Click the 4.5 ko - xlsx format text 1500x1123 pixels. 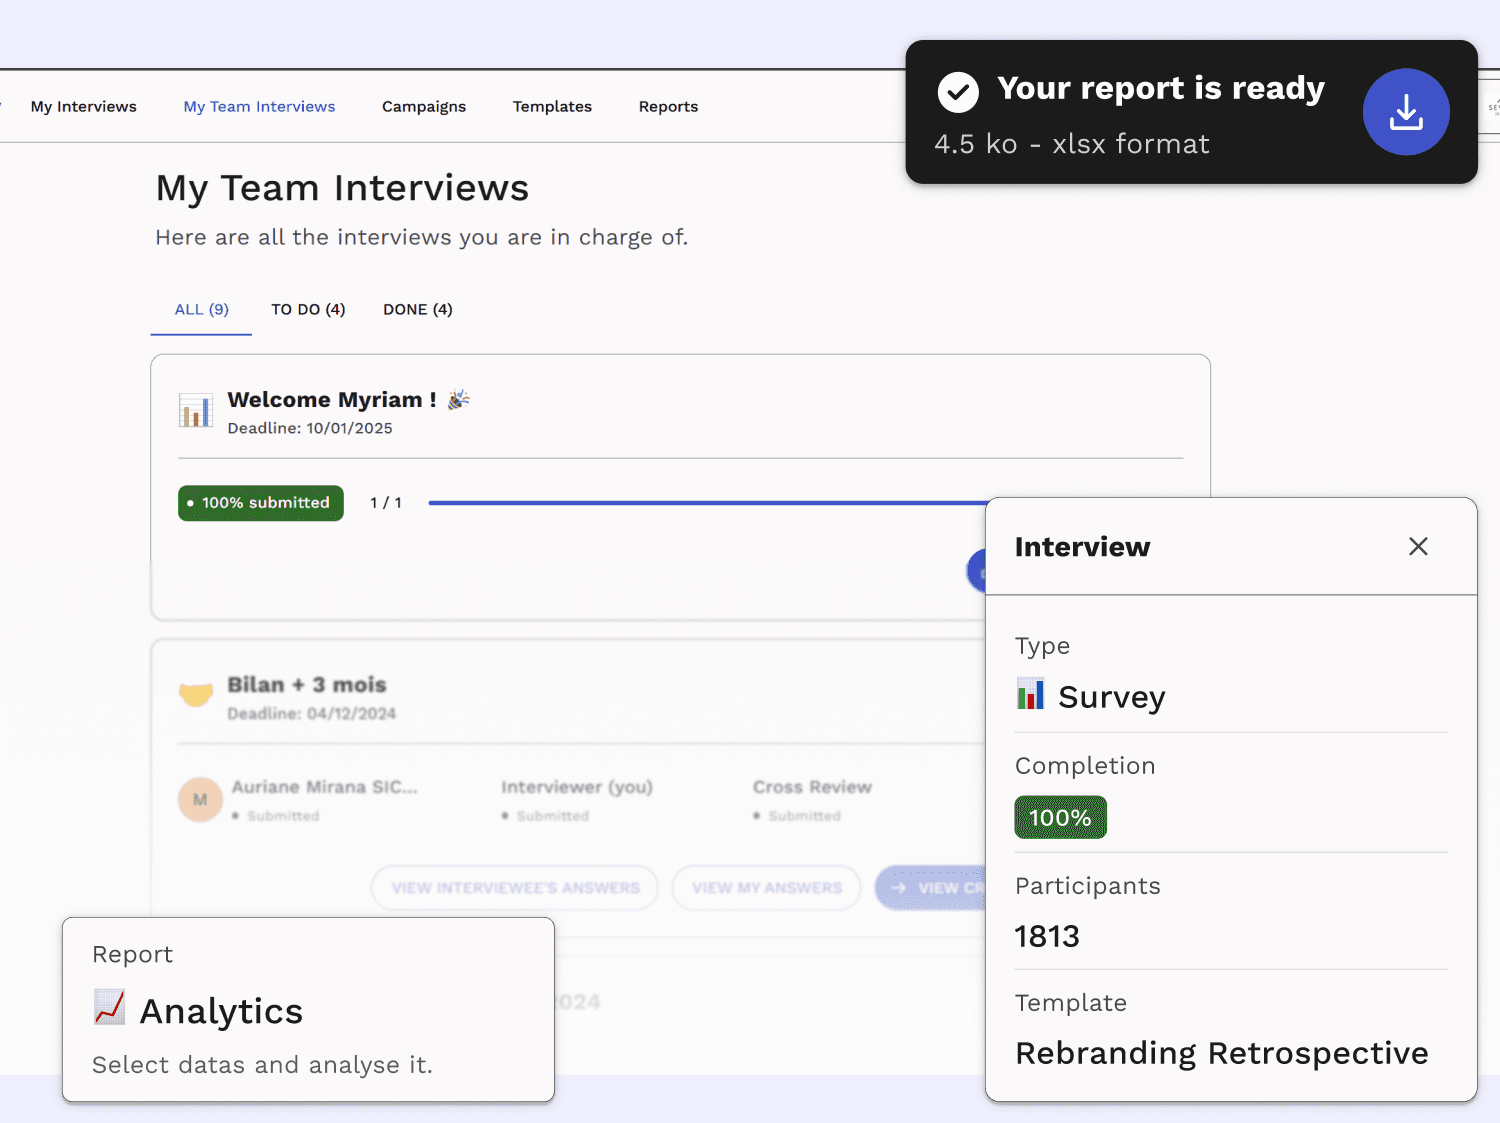1072,144
